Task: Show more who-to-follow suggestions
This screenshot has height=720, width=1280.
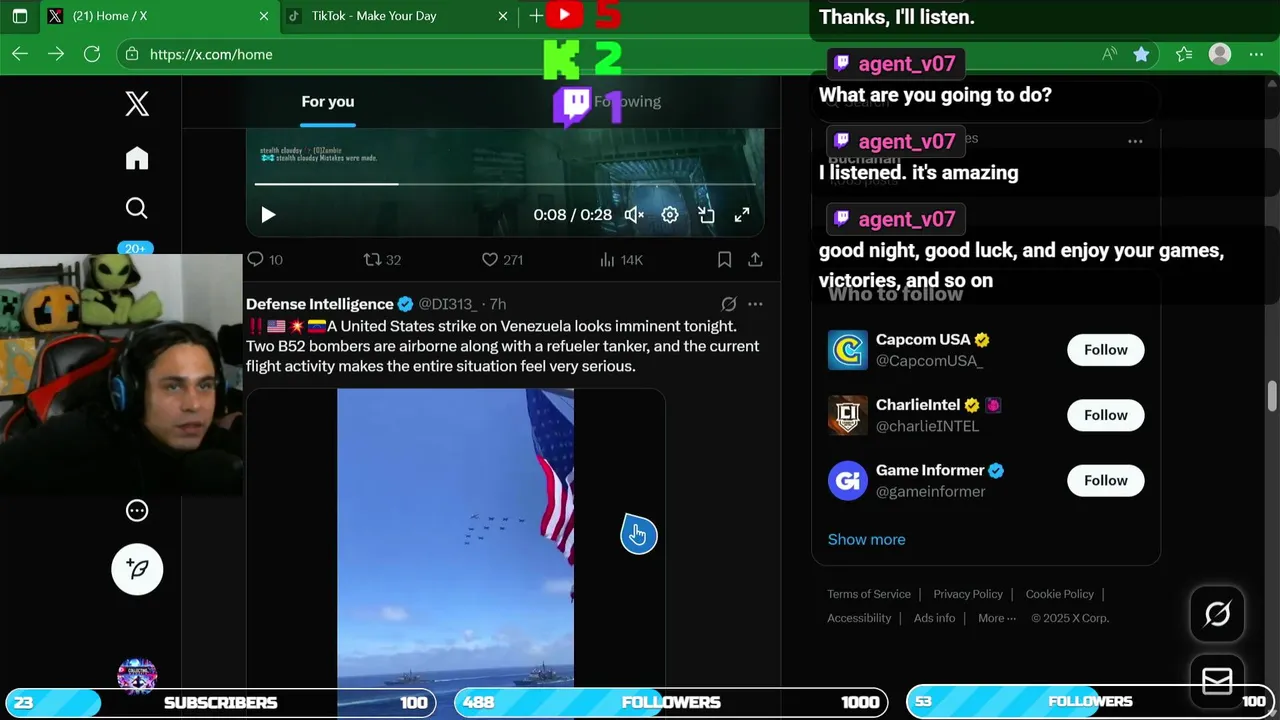Action: click(x=866, y=540)
